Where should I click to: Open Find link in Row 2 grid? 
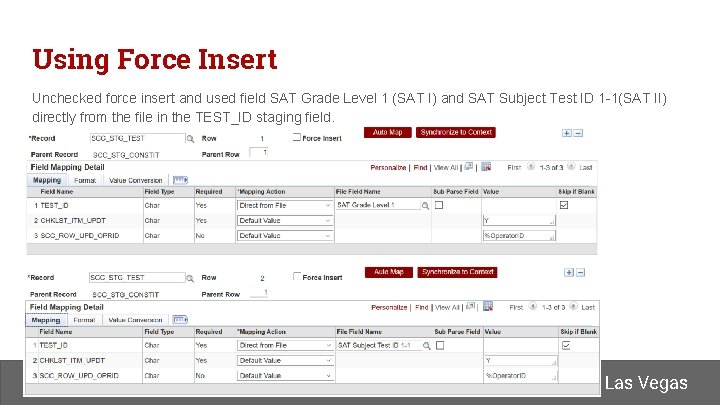422,307
